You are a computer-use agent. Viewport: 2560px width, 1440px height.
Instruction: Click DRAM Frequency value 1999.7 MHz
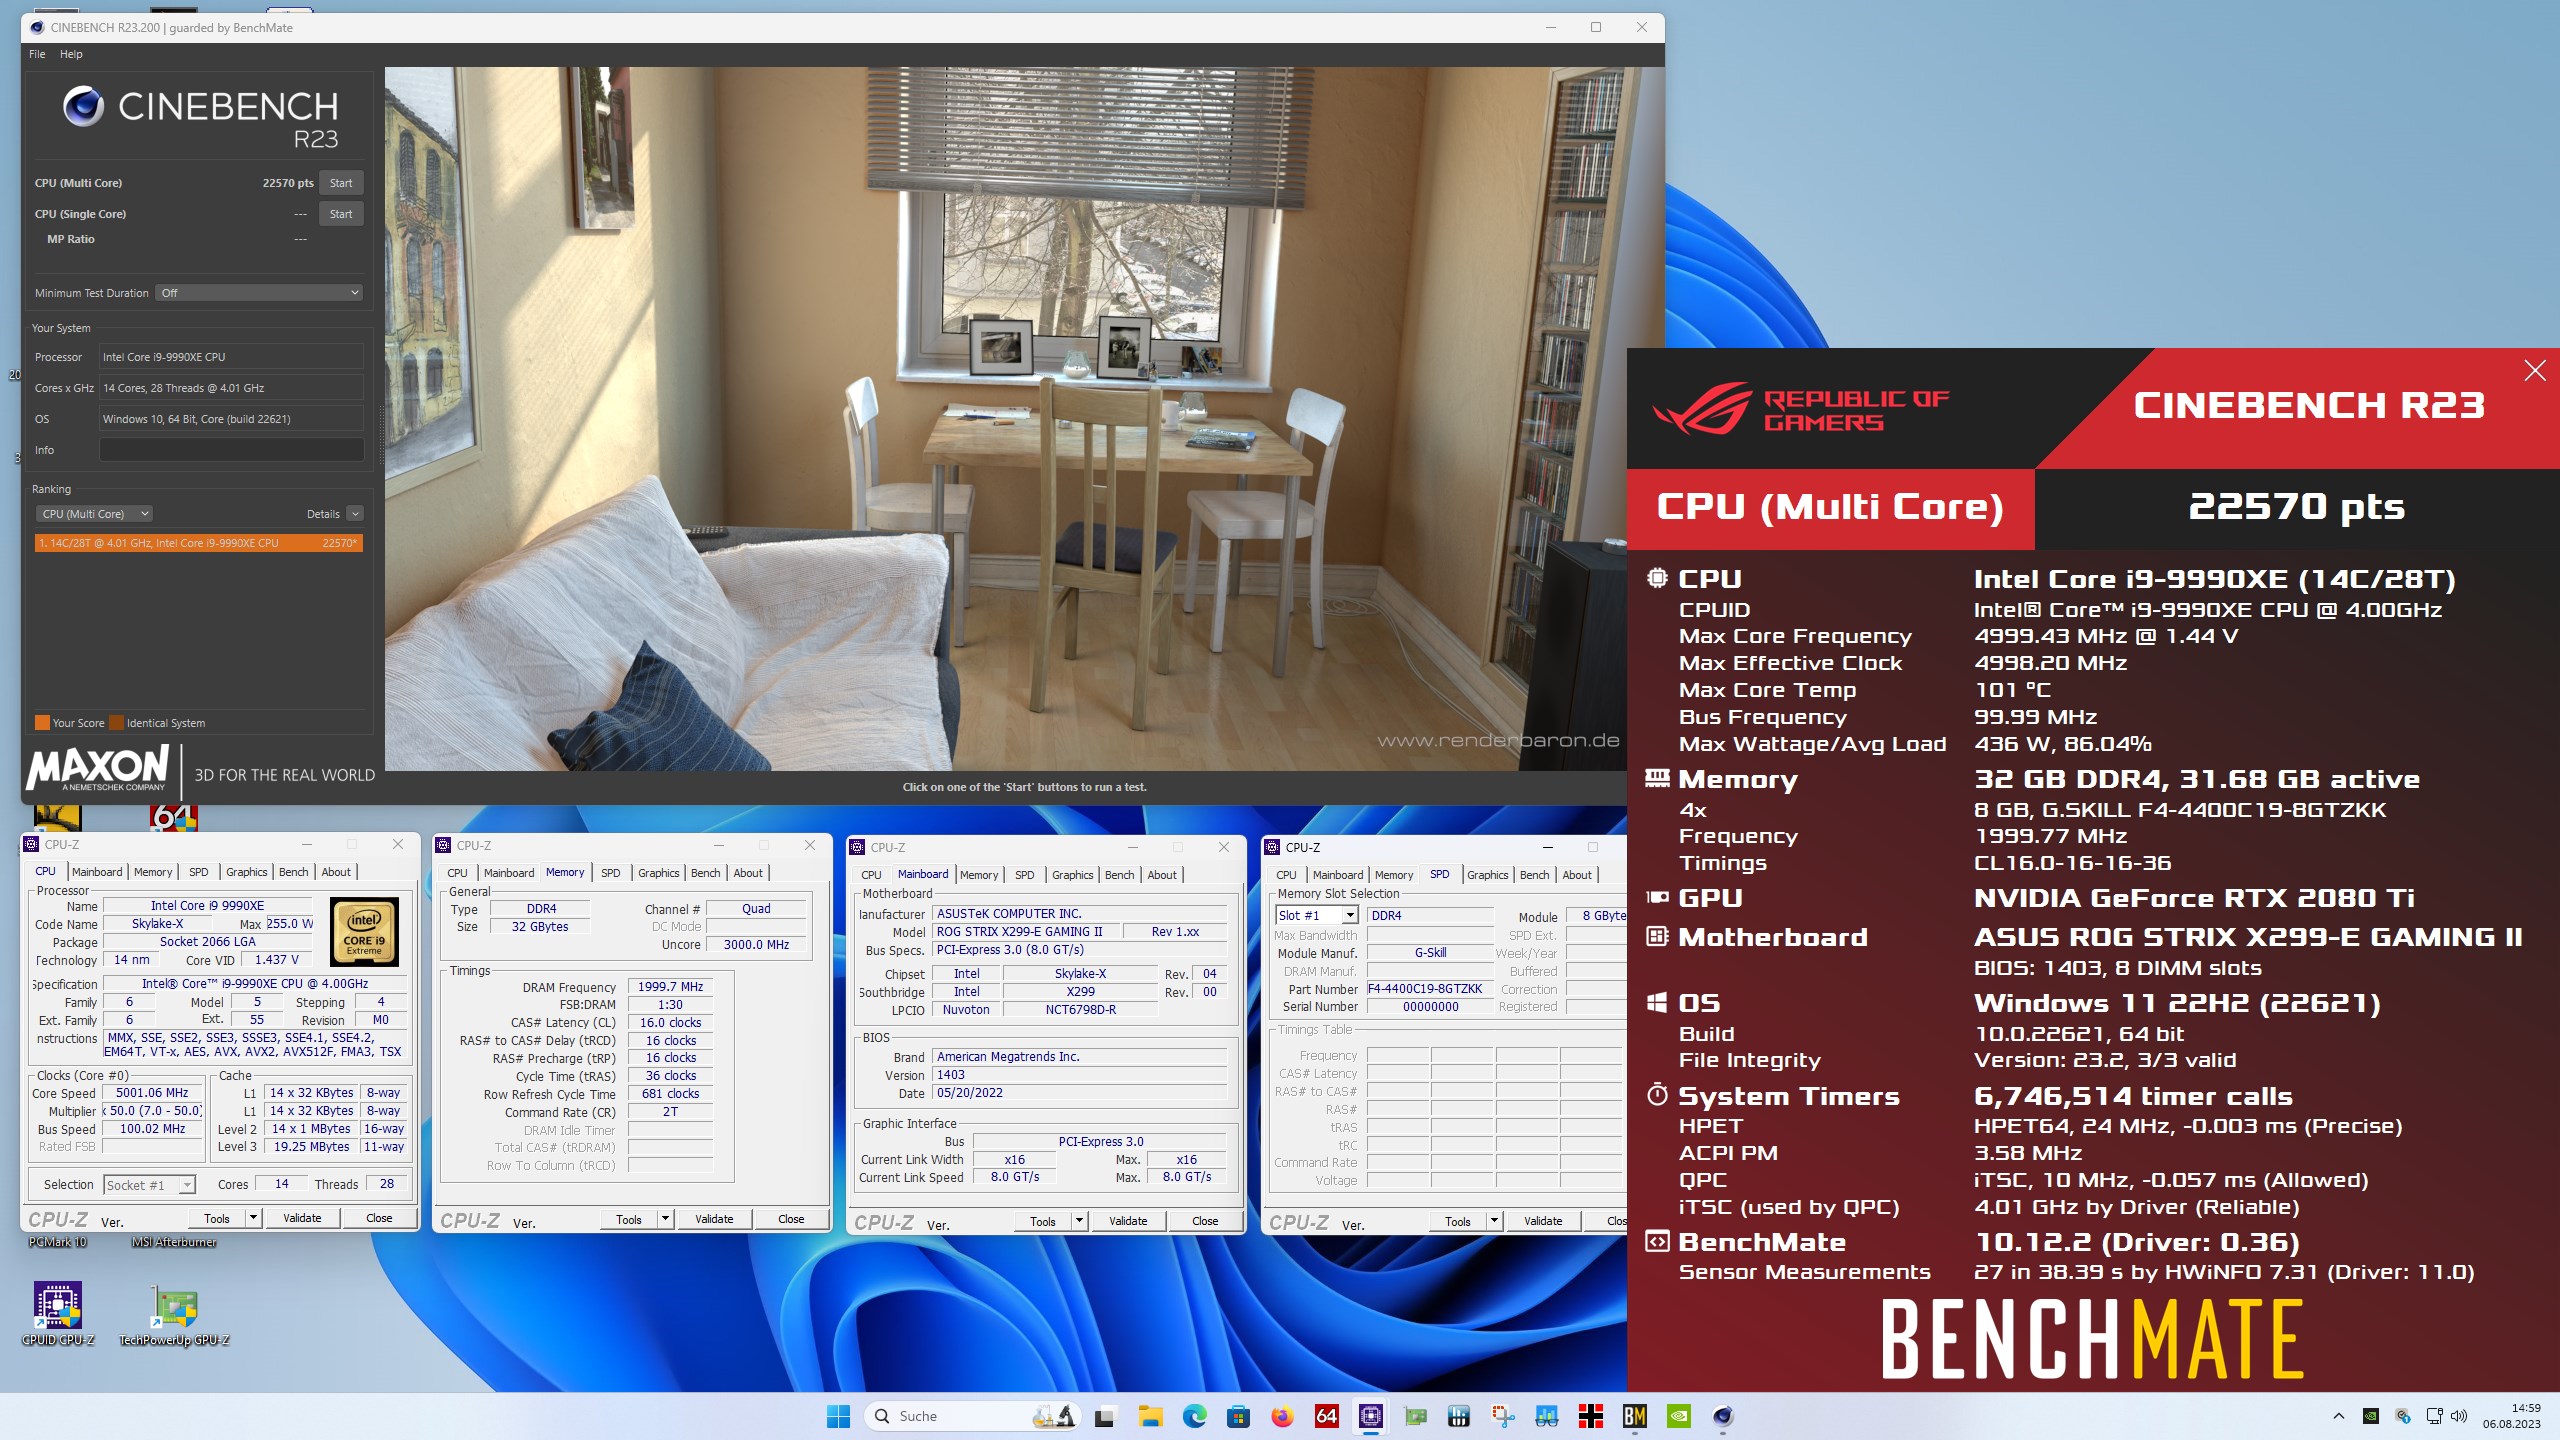pyautogui.click(x=671, y=987)
